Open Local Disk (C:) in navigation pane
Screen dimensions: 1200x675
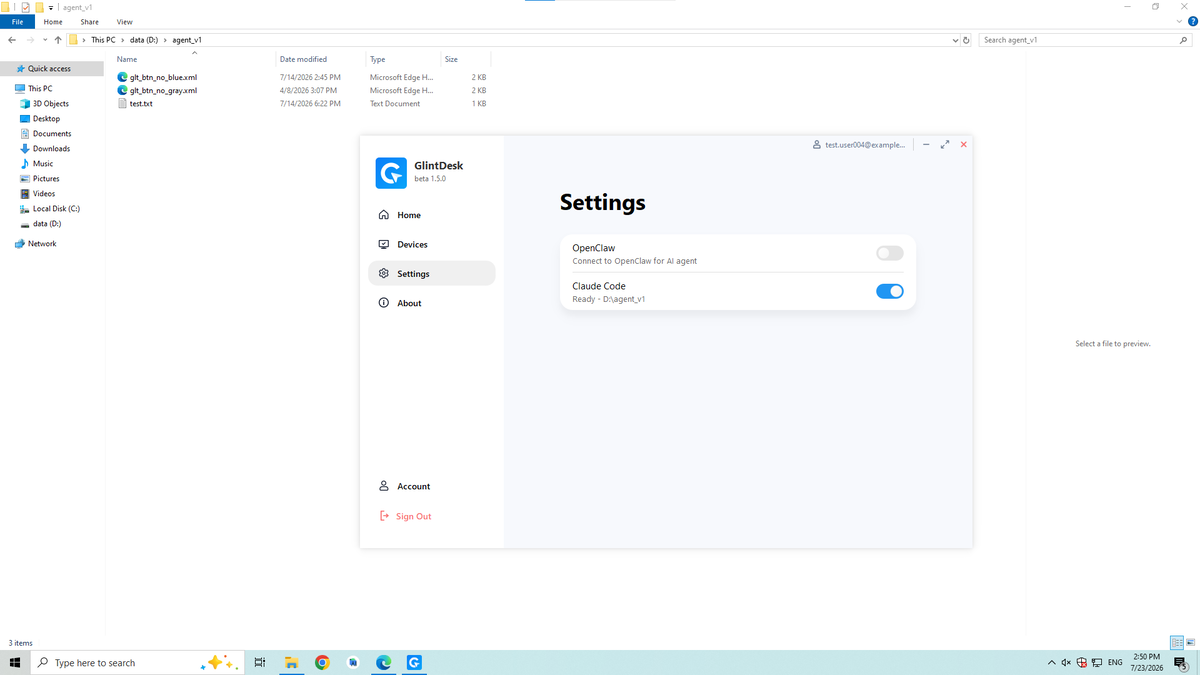(56, 208)
